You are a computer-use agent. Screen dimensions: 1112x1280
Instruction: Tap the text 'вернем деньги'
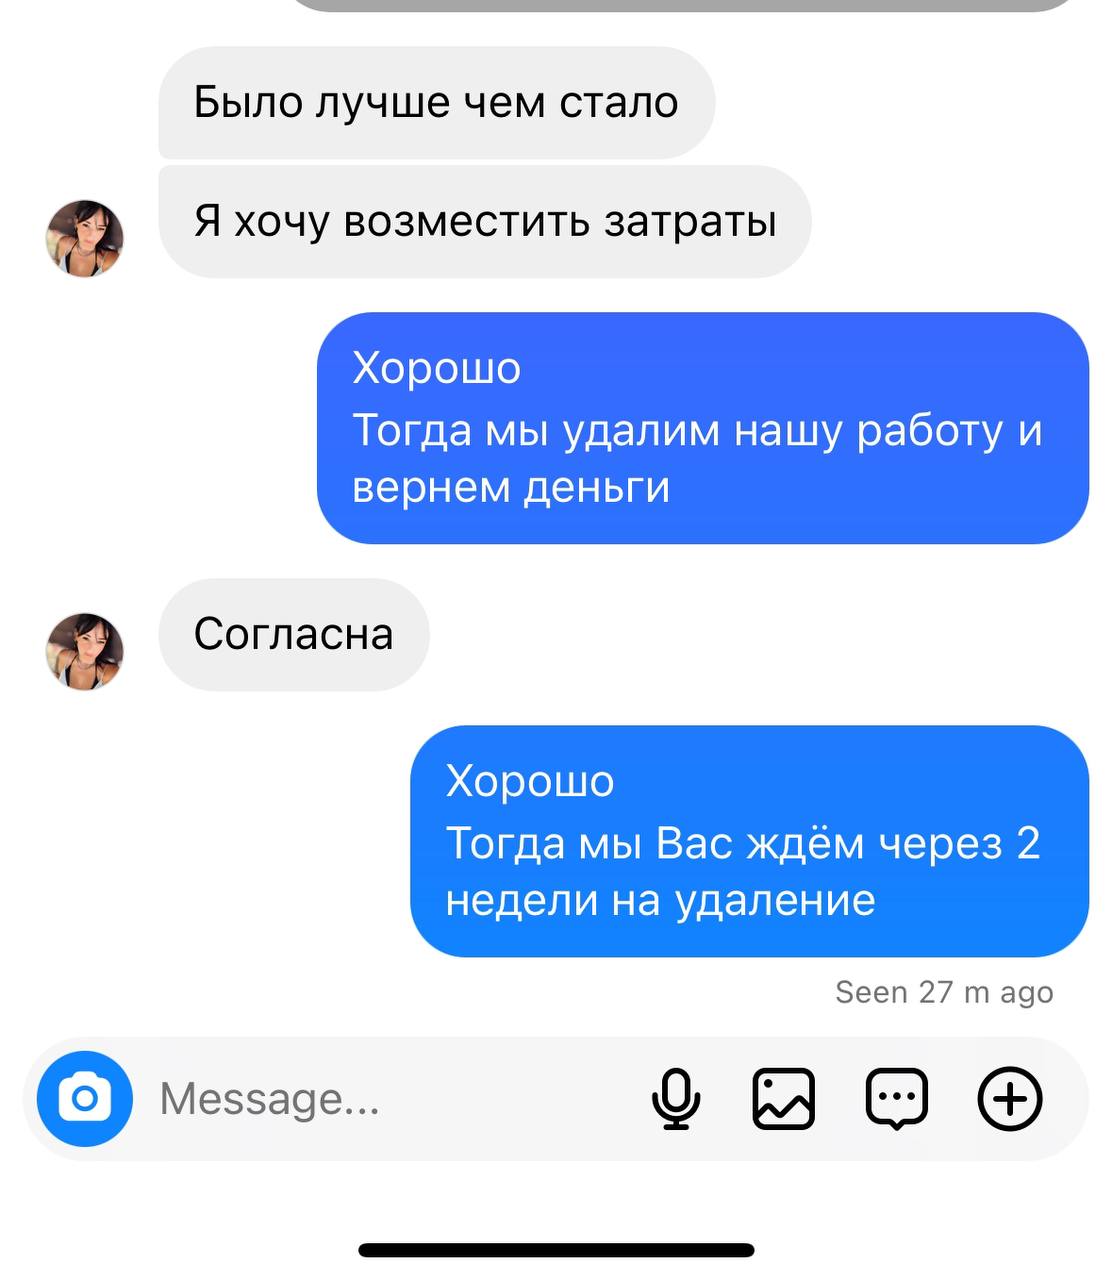[x=511, y=488]
